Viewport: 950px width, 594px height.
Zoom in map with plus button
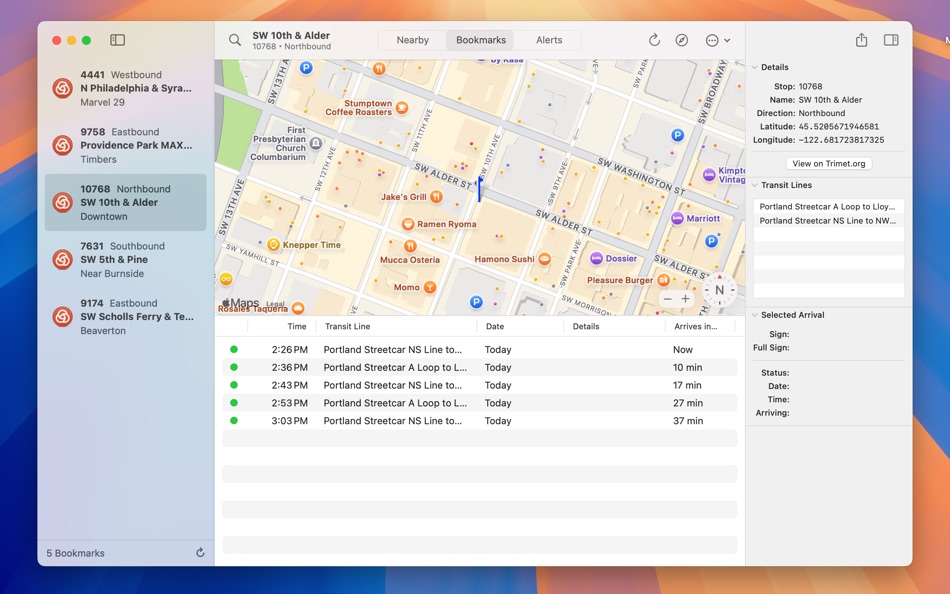(685, 299)
